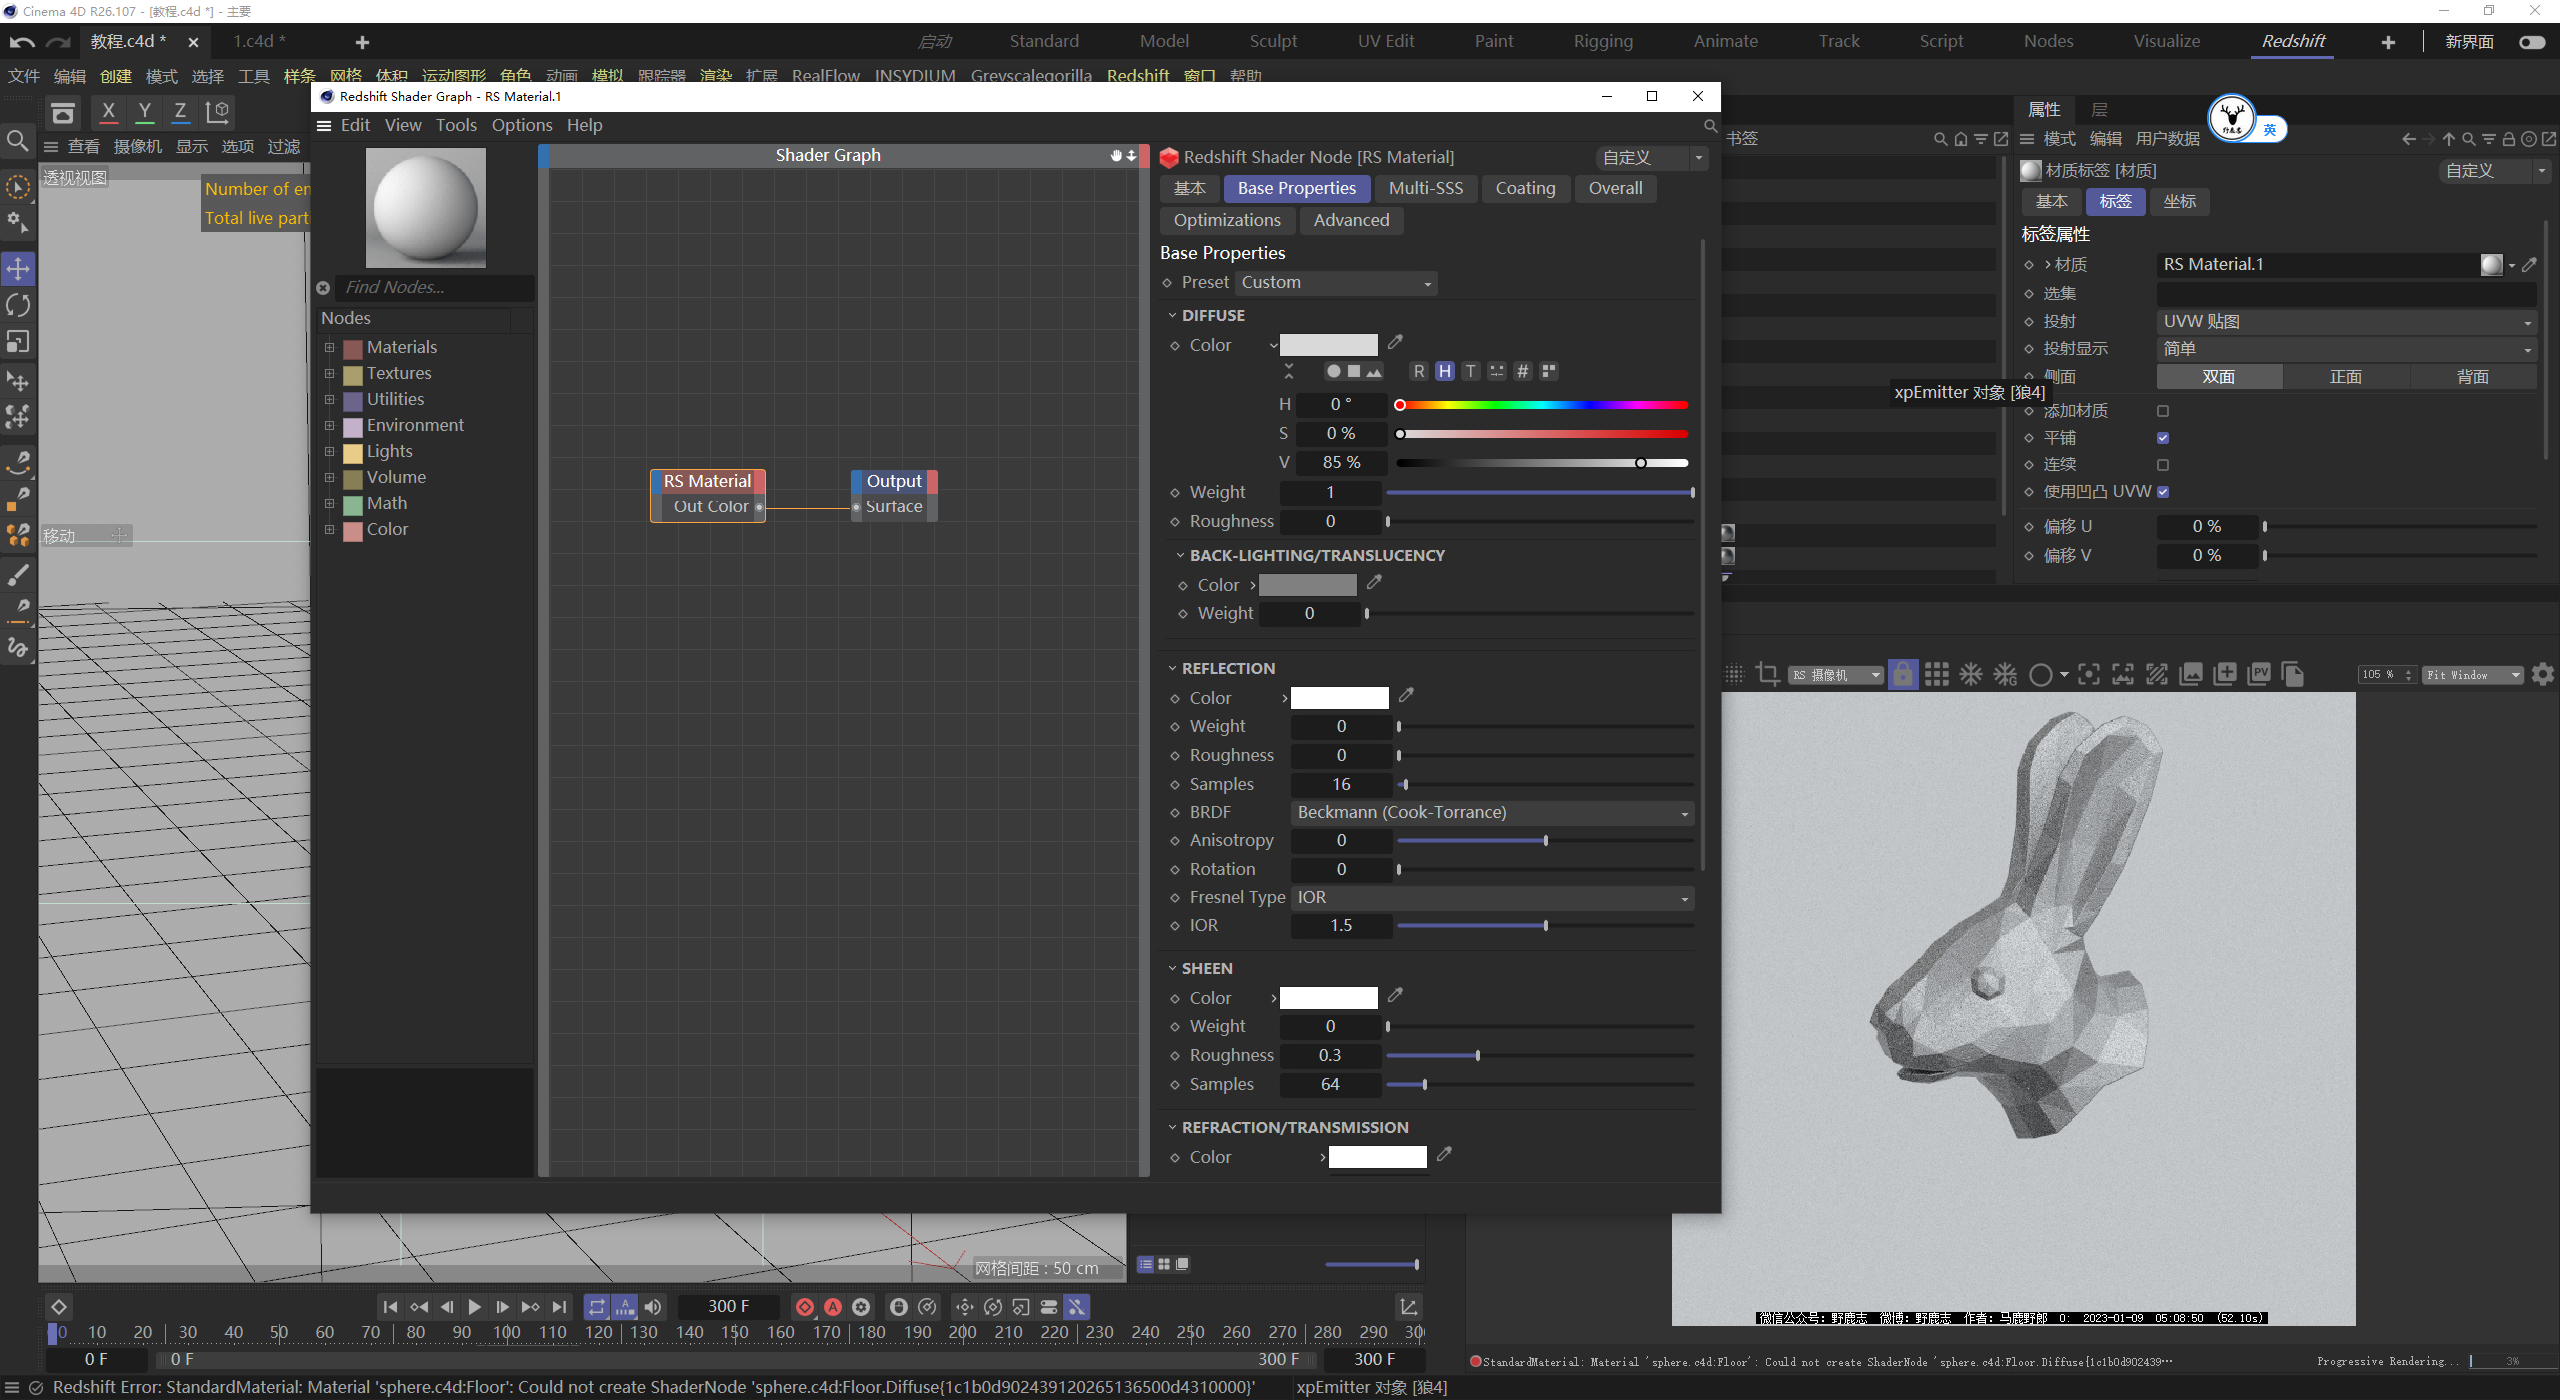This screenshot has height=1400, width=2560.
Task: Click the RenderView crop region icon
Action: coord(1767,675)
